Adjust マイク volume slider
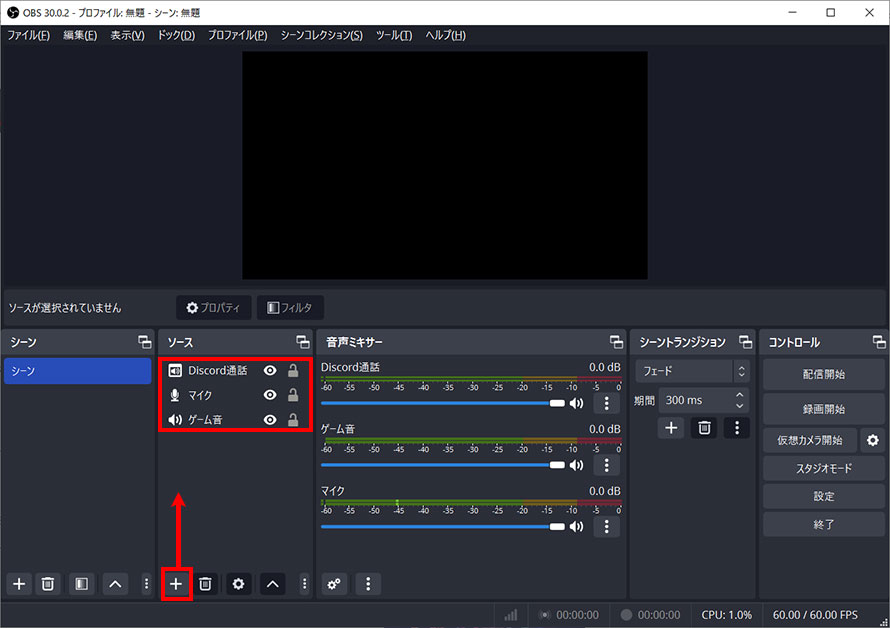 coord(443,526)
